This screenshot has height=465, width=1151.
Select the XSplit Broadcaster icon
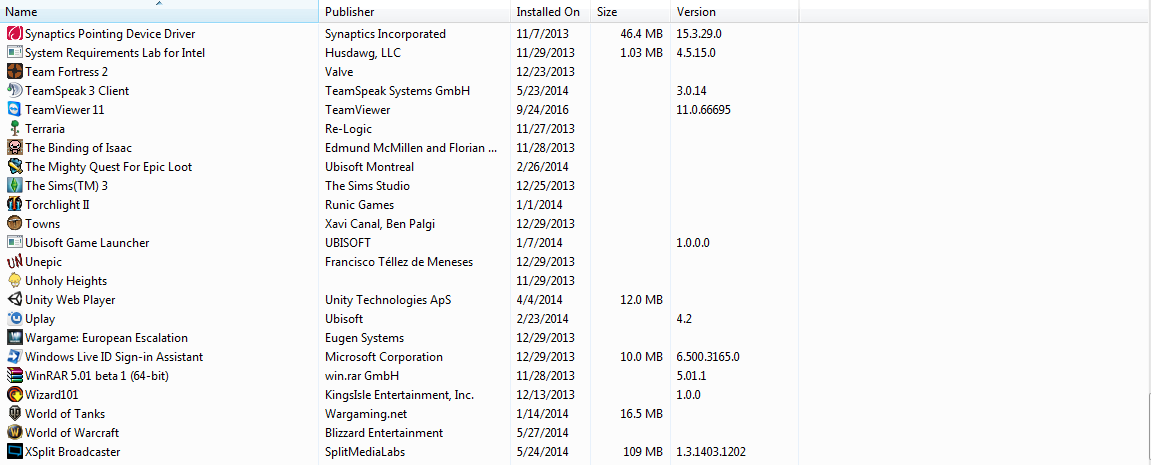pos(14,452)
